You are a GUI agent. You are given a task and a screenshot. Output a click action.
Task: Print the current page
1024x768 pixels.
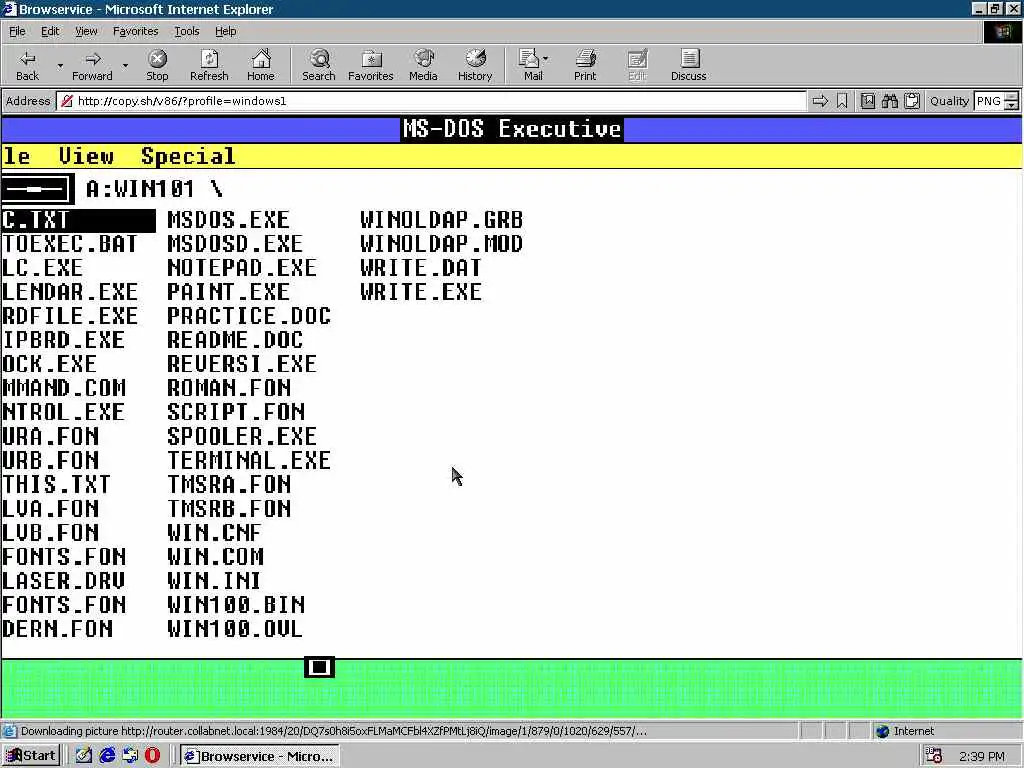coord(585,65)
